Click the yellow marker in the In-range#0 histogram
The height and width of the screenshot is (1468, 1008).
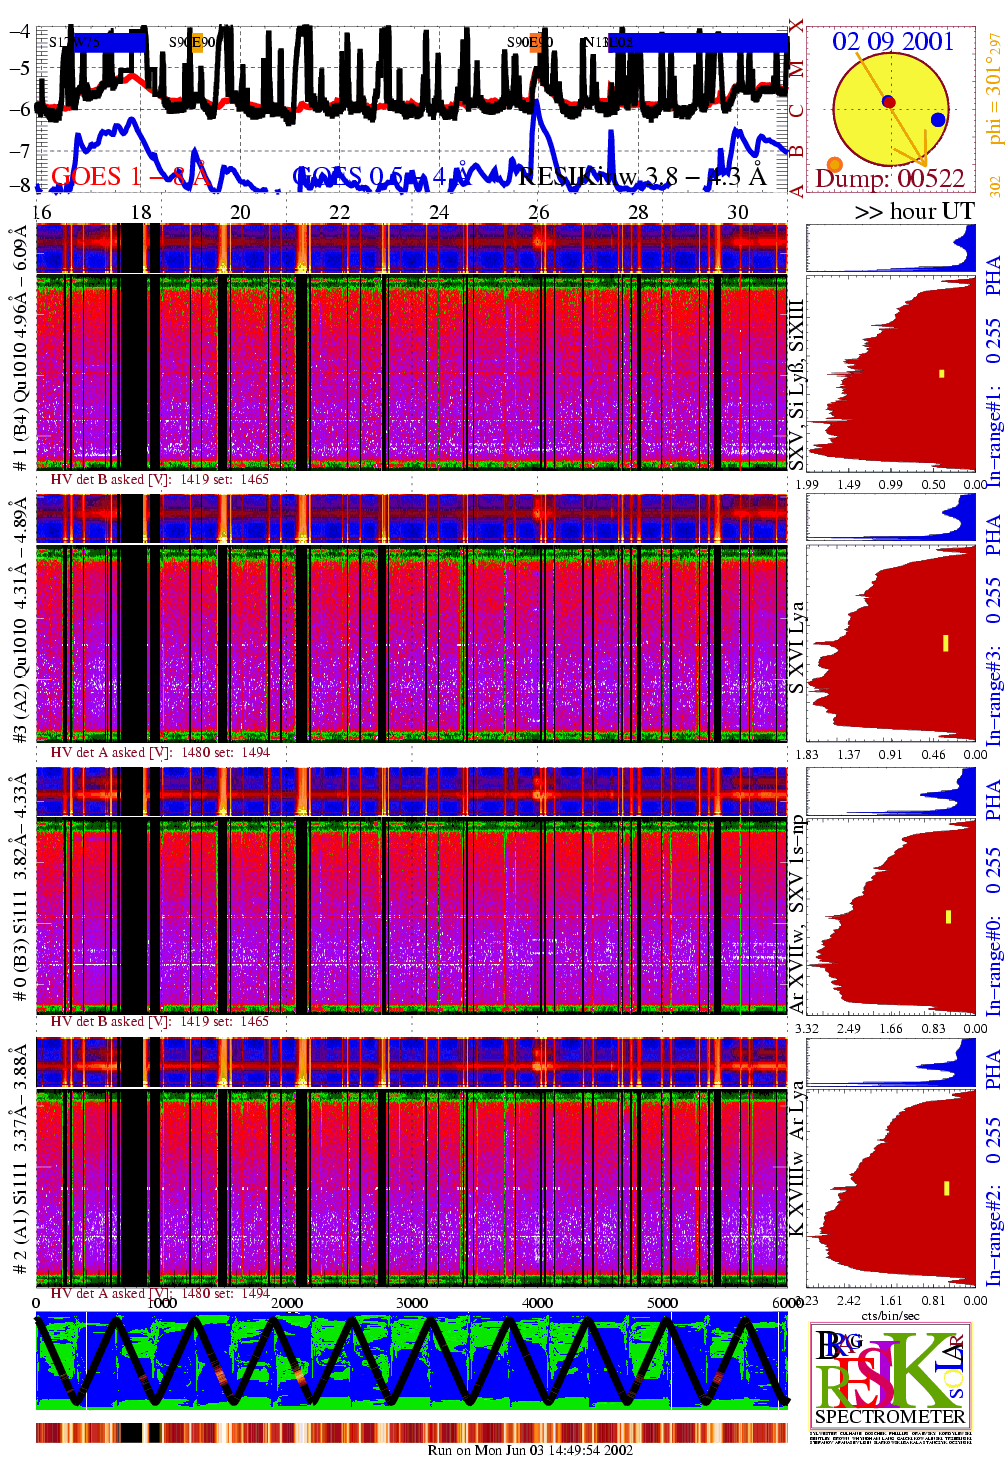[x=948, y=917]
